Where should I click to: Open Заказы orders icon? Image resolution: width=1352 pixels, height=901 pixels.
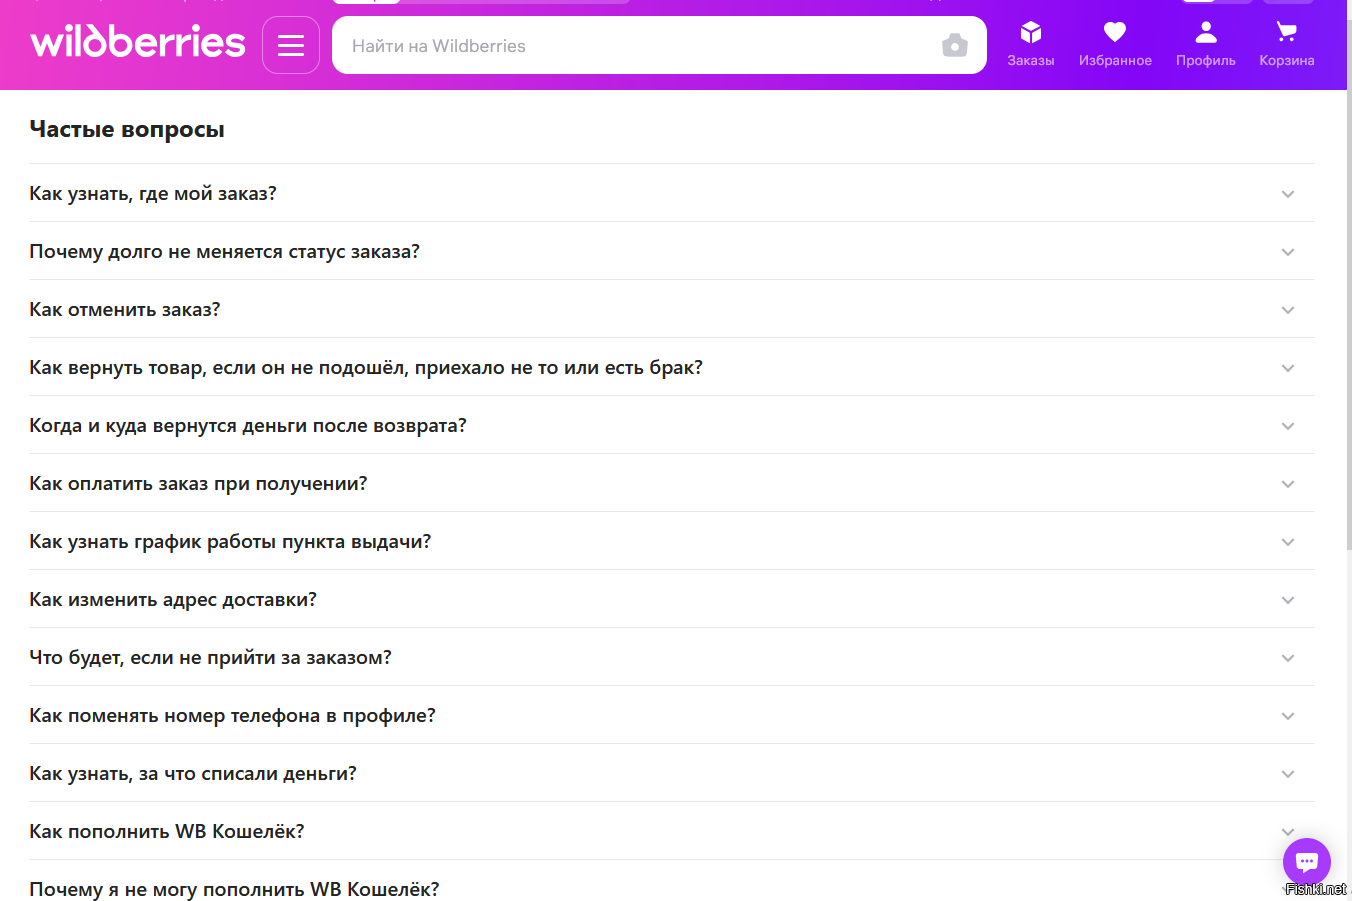point(1031,45)
